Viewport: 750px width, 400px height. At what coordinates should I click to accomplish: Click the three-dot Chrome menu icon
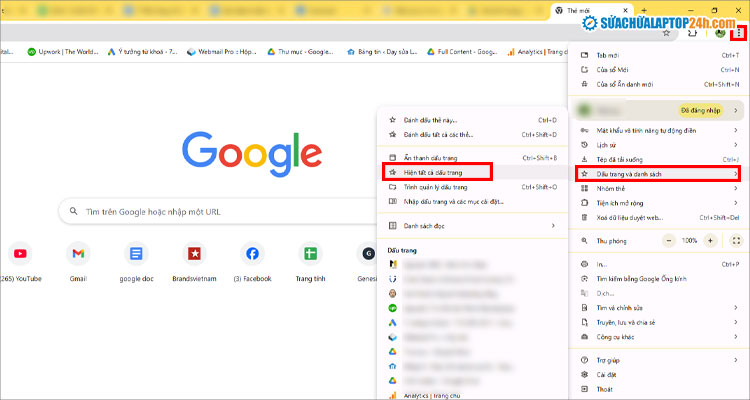click(x=738, y=33)
